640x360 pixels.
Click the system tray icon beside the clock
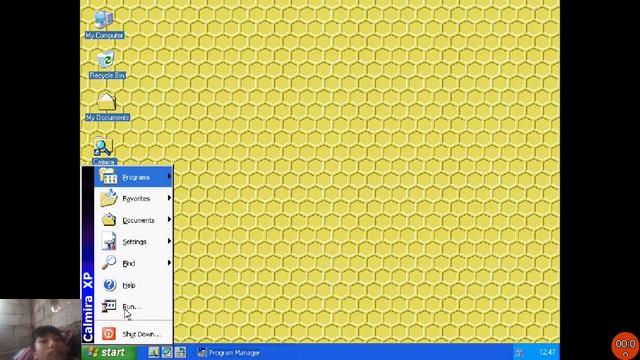click(x=519, y=353)
